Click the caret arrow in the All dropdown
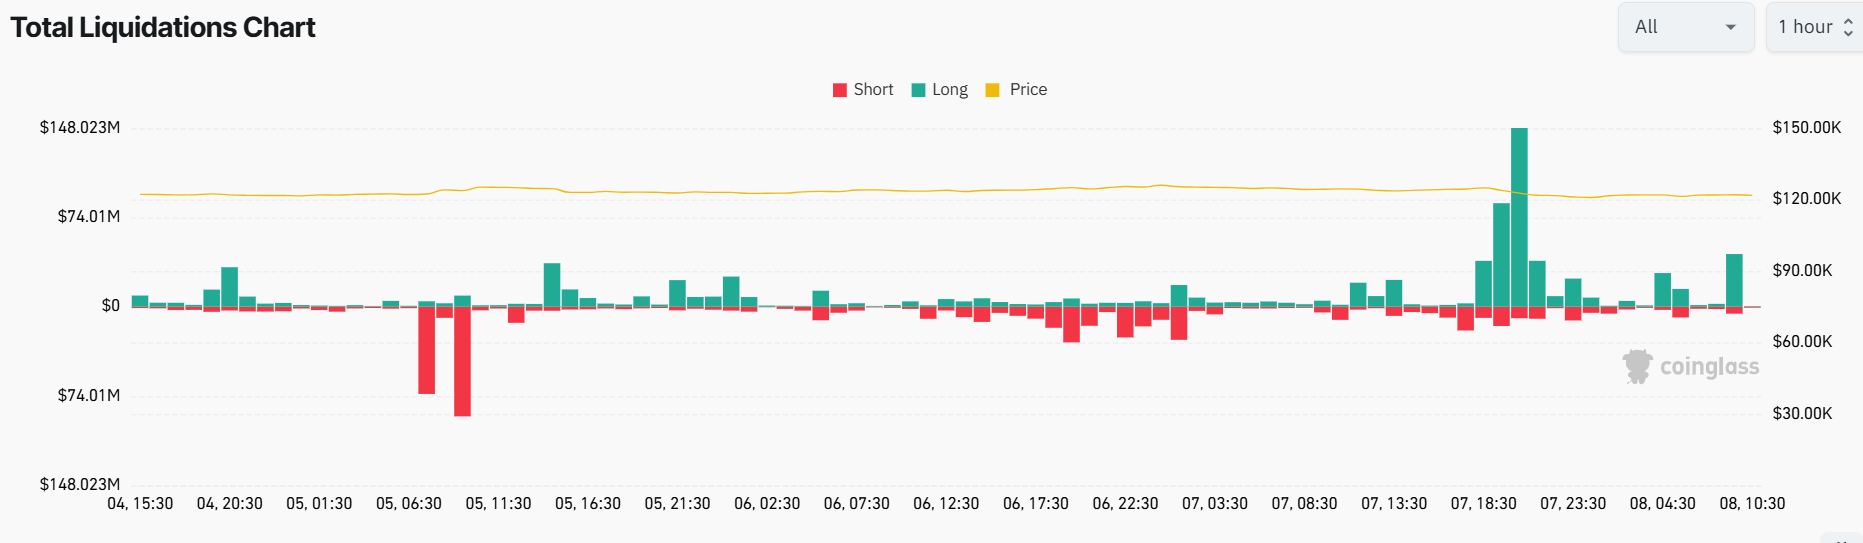The image size is (1863, 543). pyautogui.click(x=1731, y=27)
